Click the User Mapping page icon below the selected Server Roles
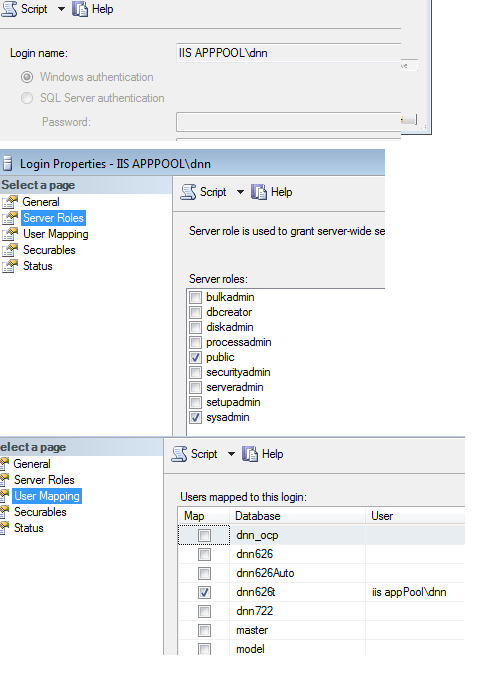The image size is (487, 698). pyautogui.click(x=10, y=234)
